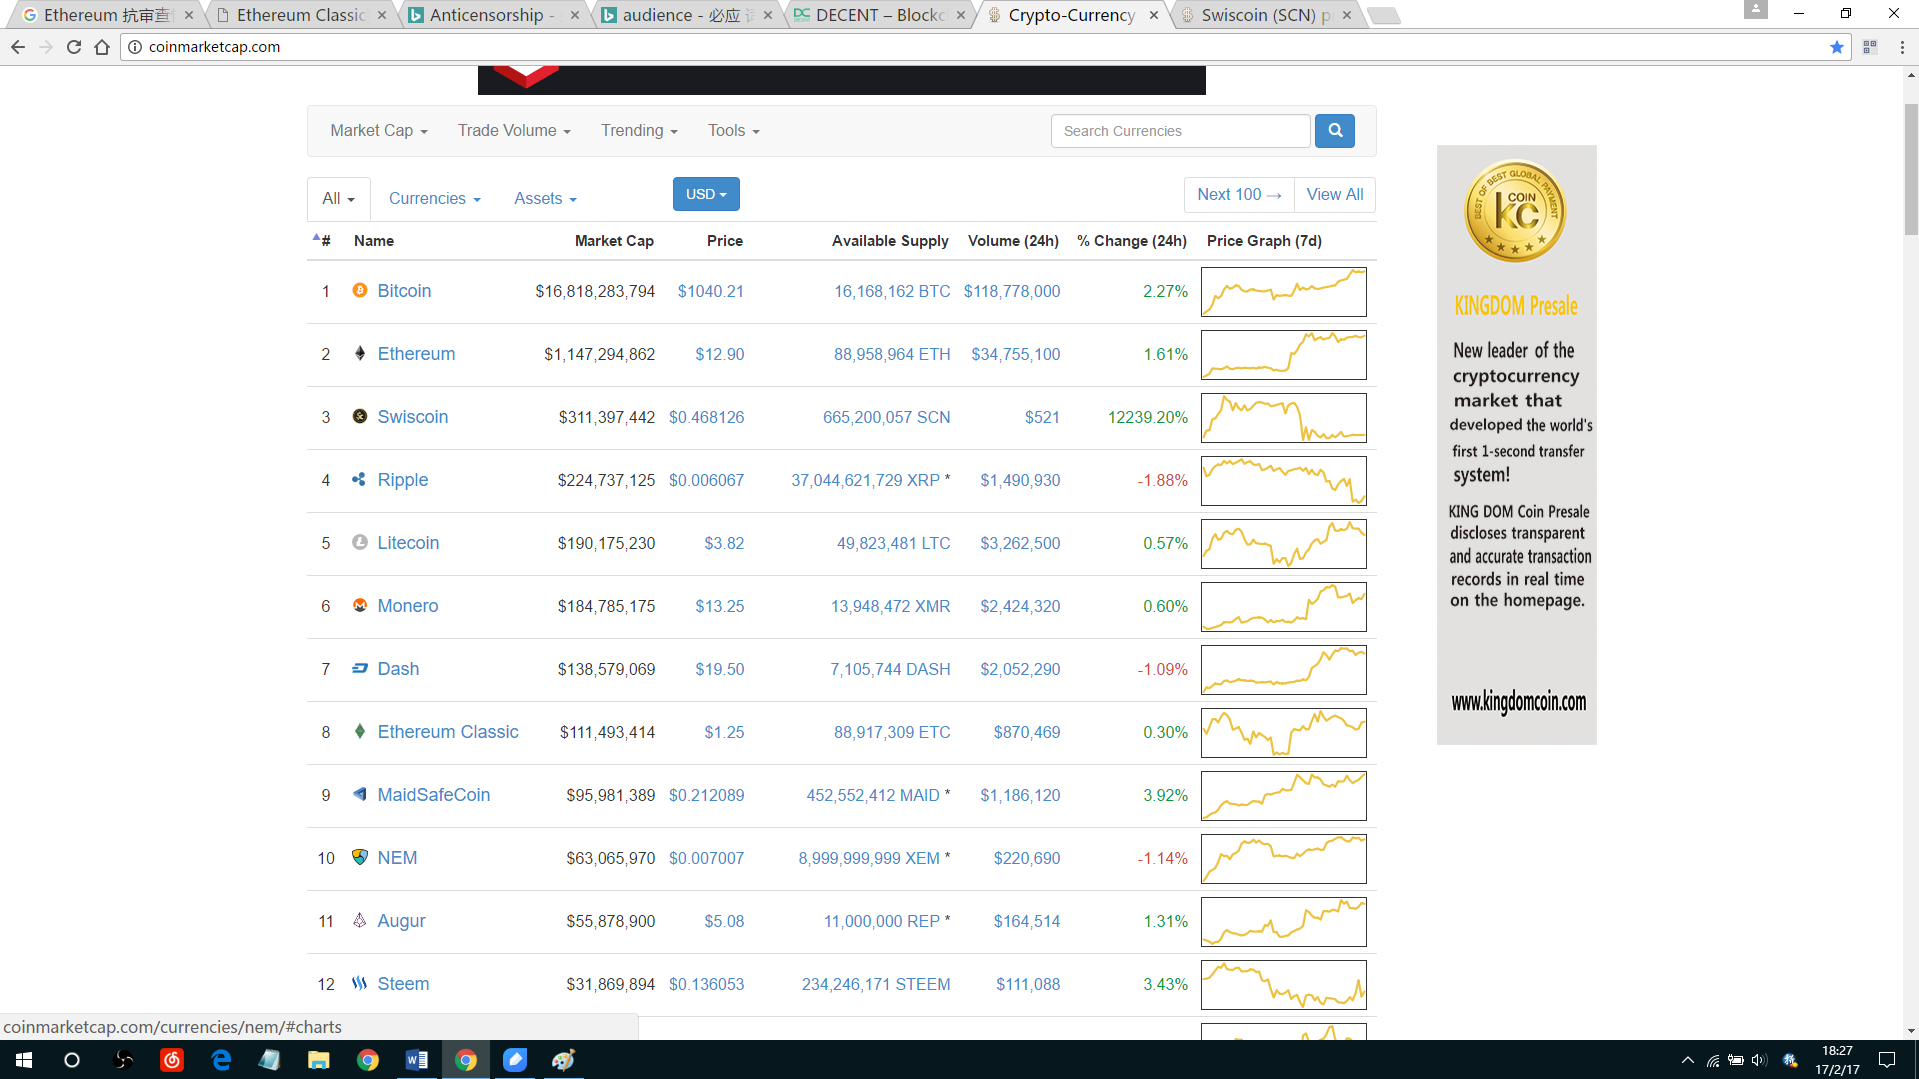This screenshot has height=1079, width=1919.
Task: Click Bitcoin's $1040.21 price link
Action: click(711, 291)
